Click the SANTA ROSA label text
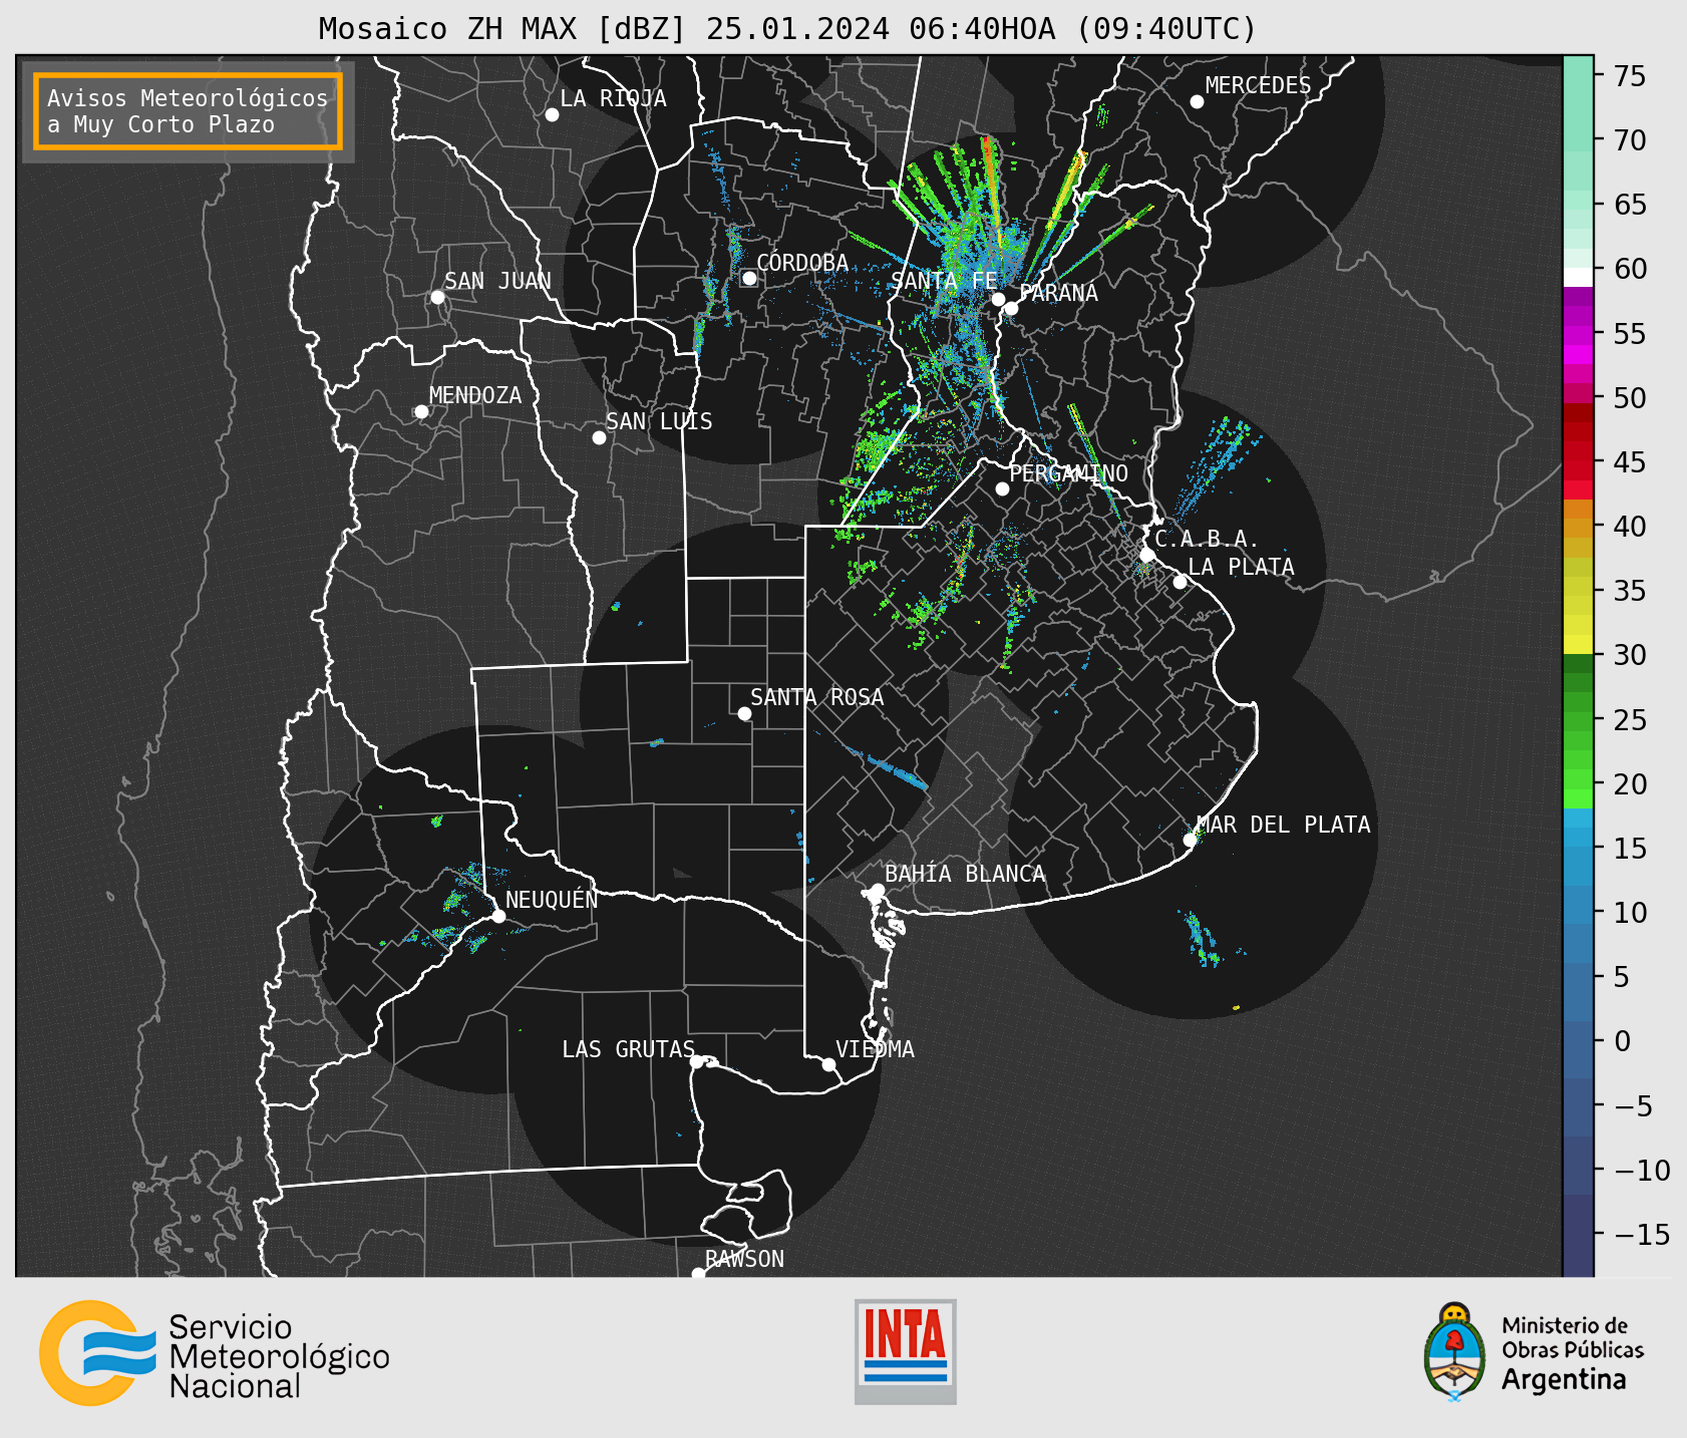The height and width of the screenshot is (1438, 1687). pyautogui.click(x=817, y=697)
